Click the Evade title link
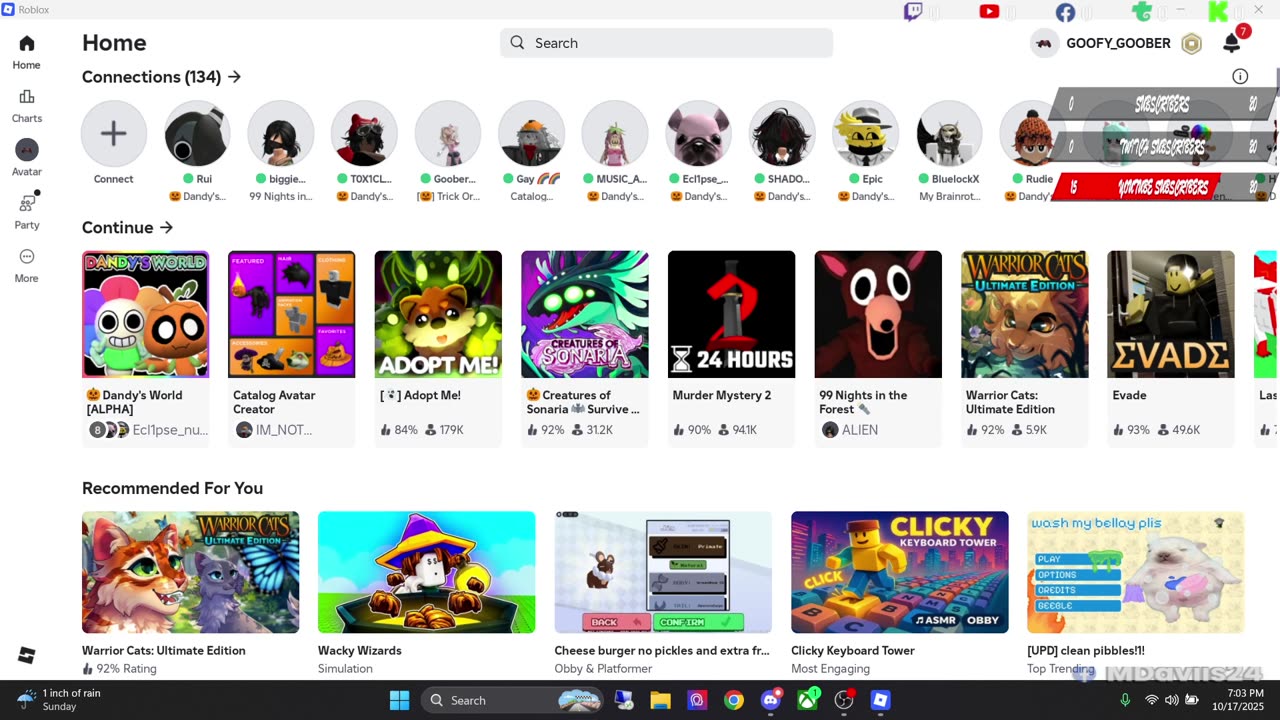The image size is (1280, 720). pyautogui.click(x=1129, y=395)
